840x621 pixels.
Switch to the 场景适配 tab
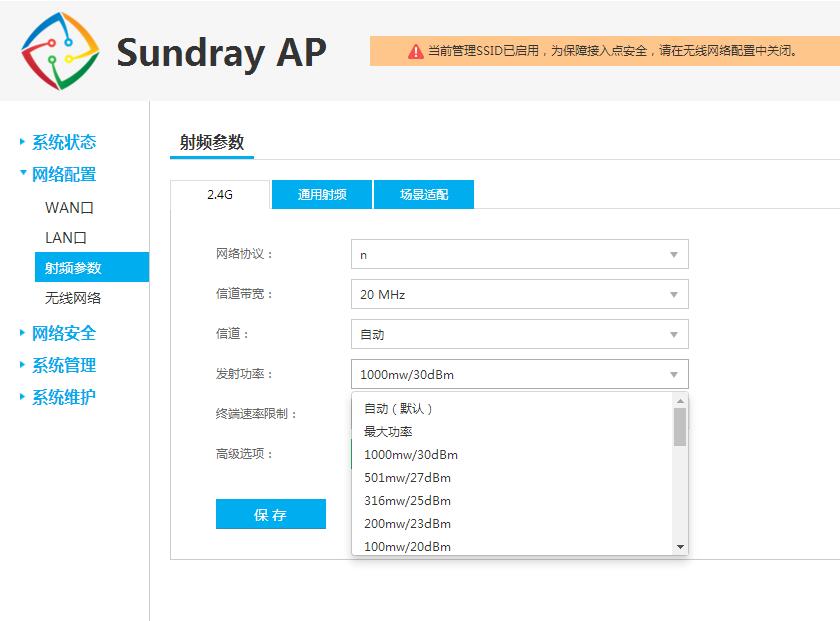424,194
